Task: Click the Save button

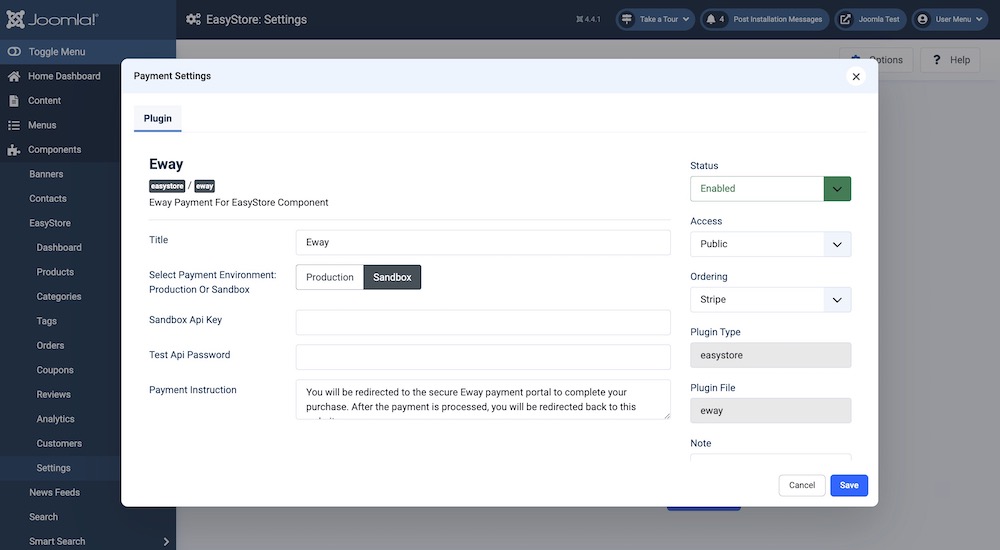Action: pyautogui.click(x=849, y=485)
